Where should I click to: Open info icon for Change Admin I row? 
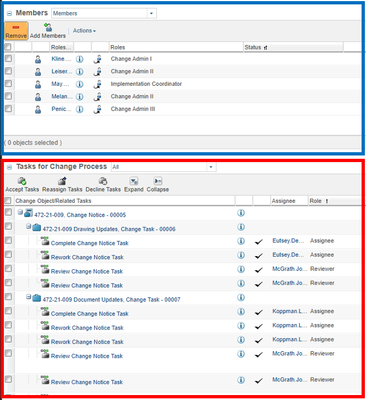(79, 59)
